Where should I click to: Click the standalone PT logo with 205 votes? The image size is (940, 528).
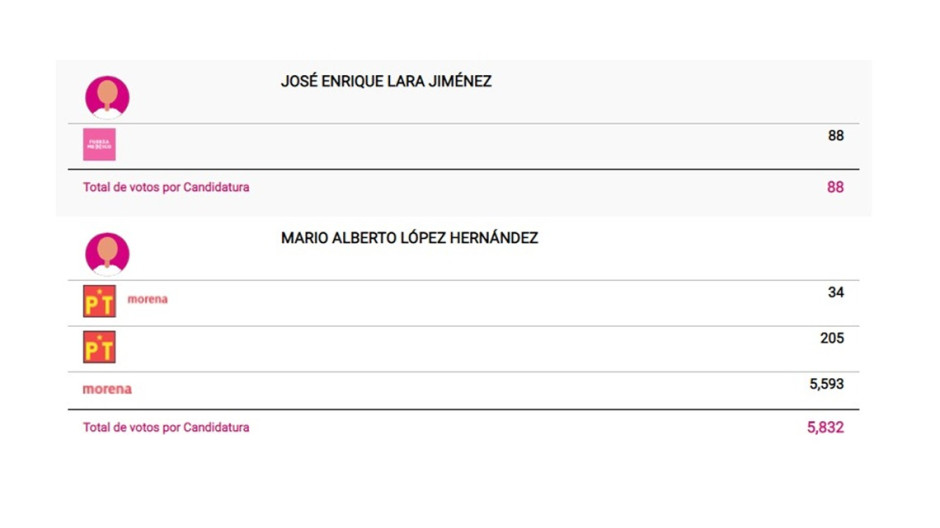point(99,347)
